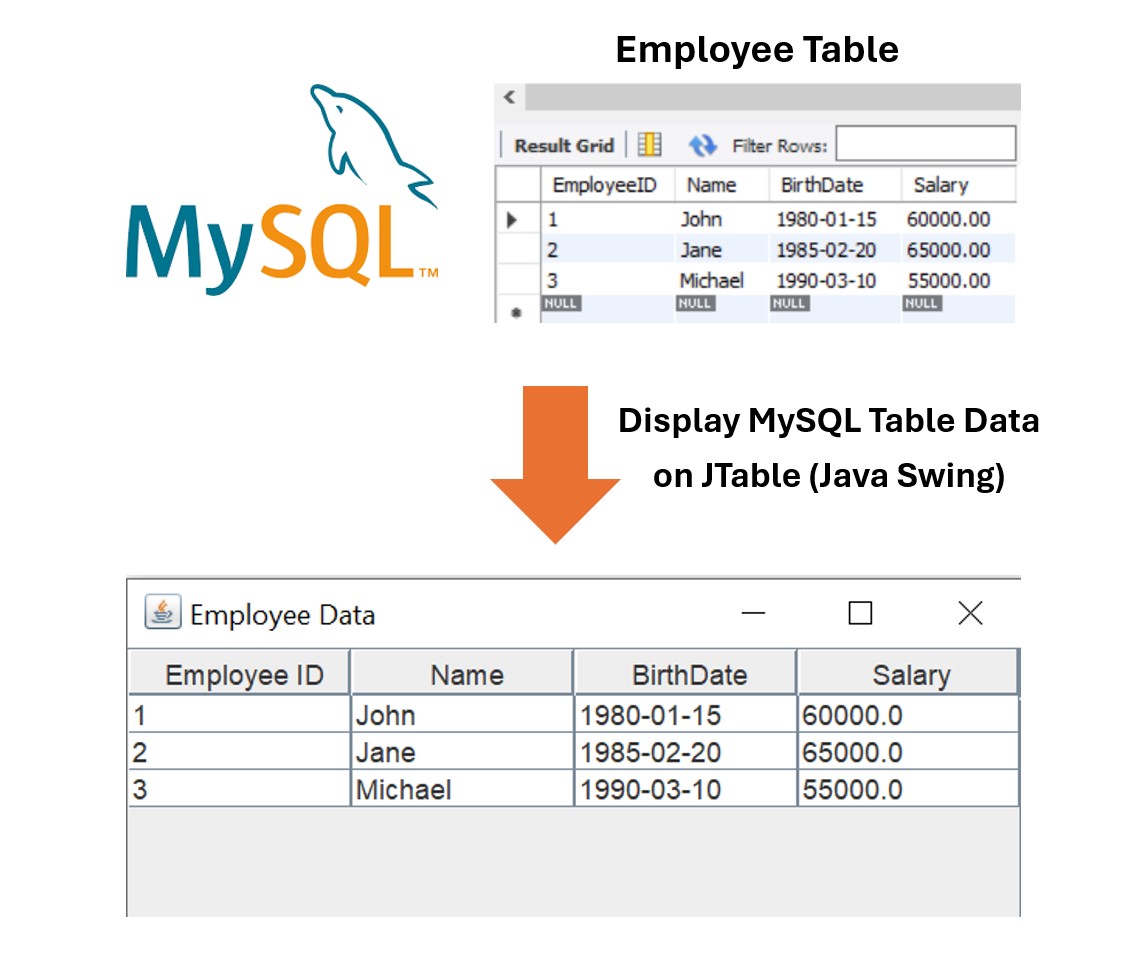The height and width of the screenshot is (974, 1123).
Task: Click the grid view icon beside Result Grid
Action: tap(650, 145)
